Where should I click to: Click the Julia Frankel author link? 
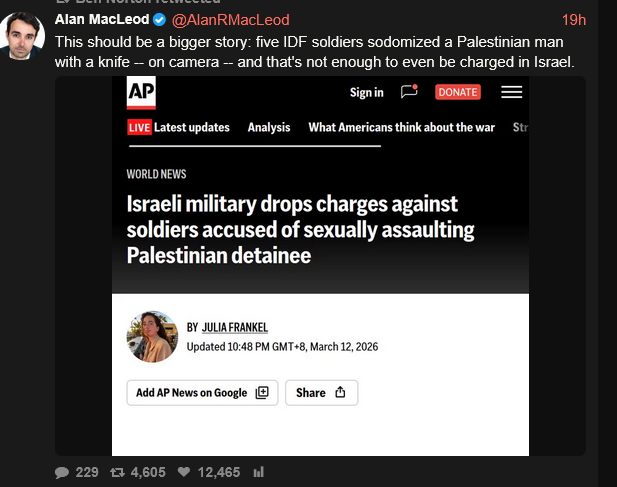235,327
